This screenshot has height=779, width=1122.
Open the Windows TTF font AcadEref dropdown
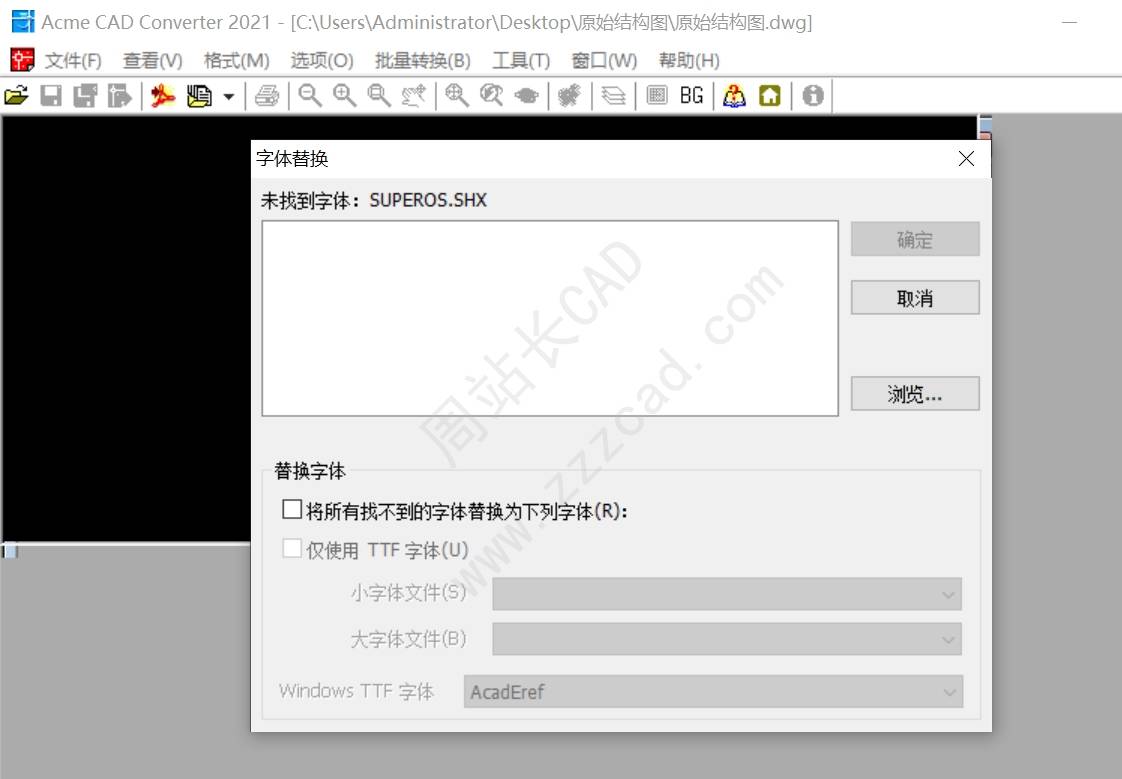[712, 692]
